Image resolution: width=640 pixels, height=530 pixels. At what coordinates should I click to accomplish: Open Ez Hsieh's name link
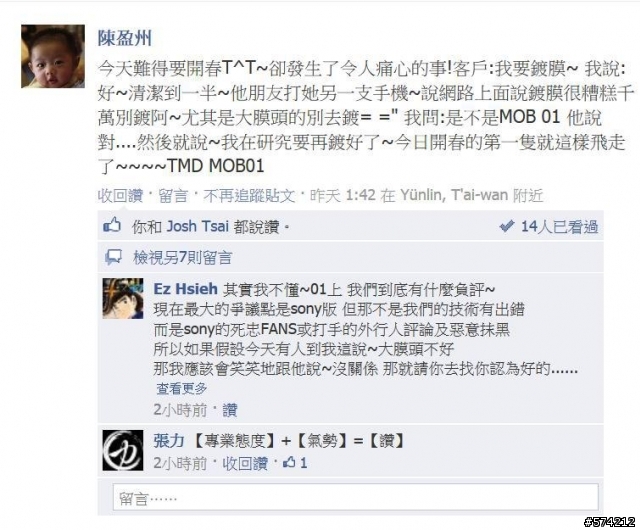[186, 289]
